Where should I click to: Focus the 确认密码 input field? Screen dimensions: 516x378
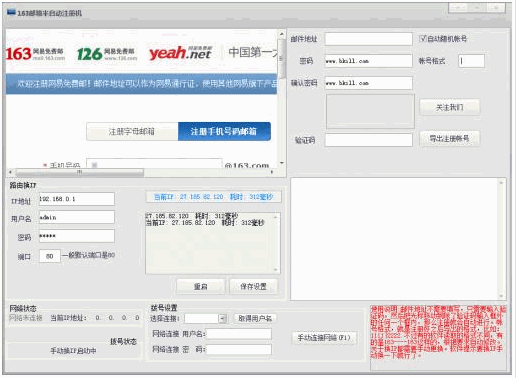tap(369, 83)
